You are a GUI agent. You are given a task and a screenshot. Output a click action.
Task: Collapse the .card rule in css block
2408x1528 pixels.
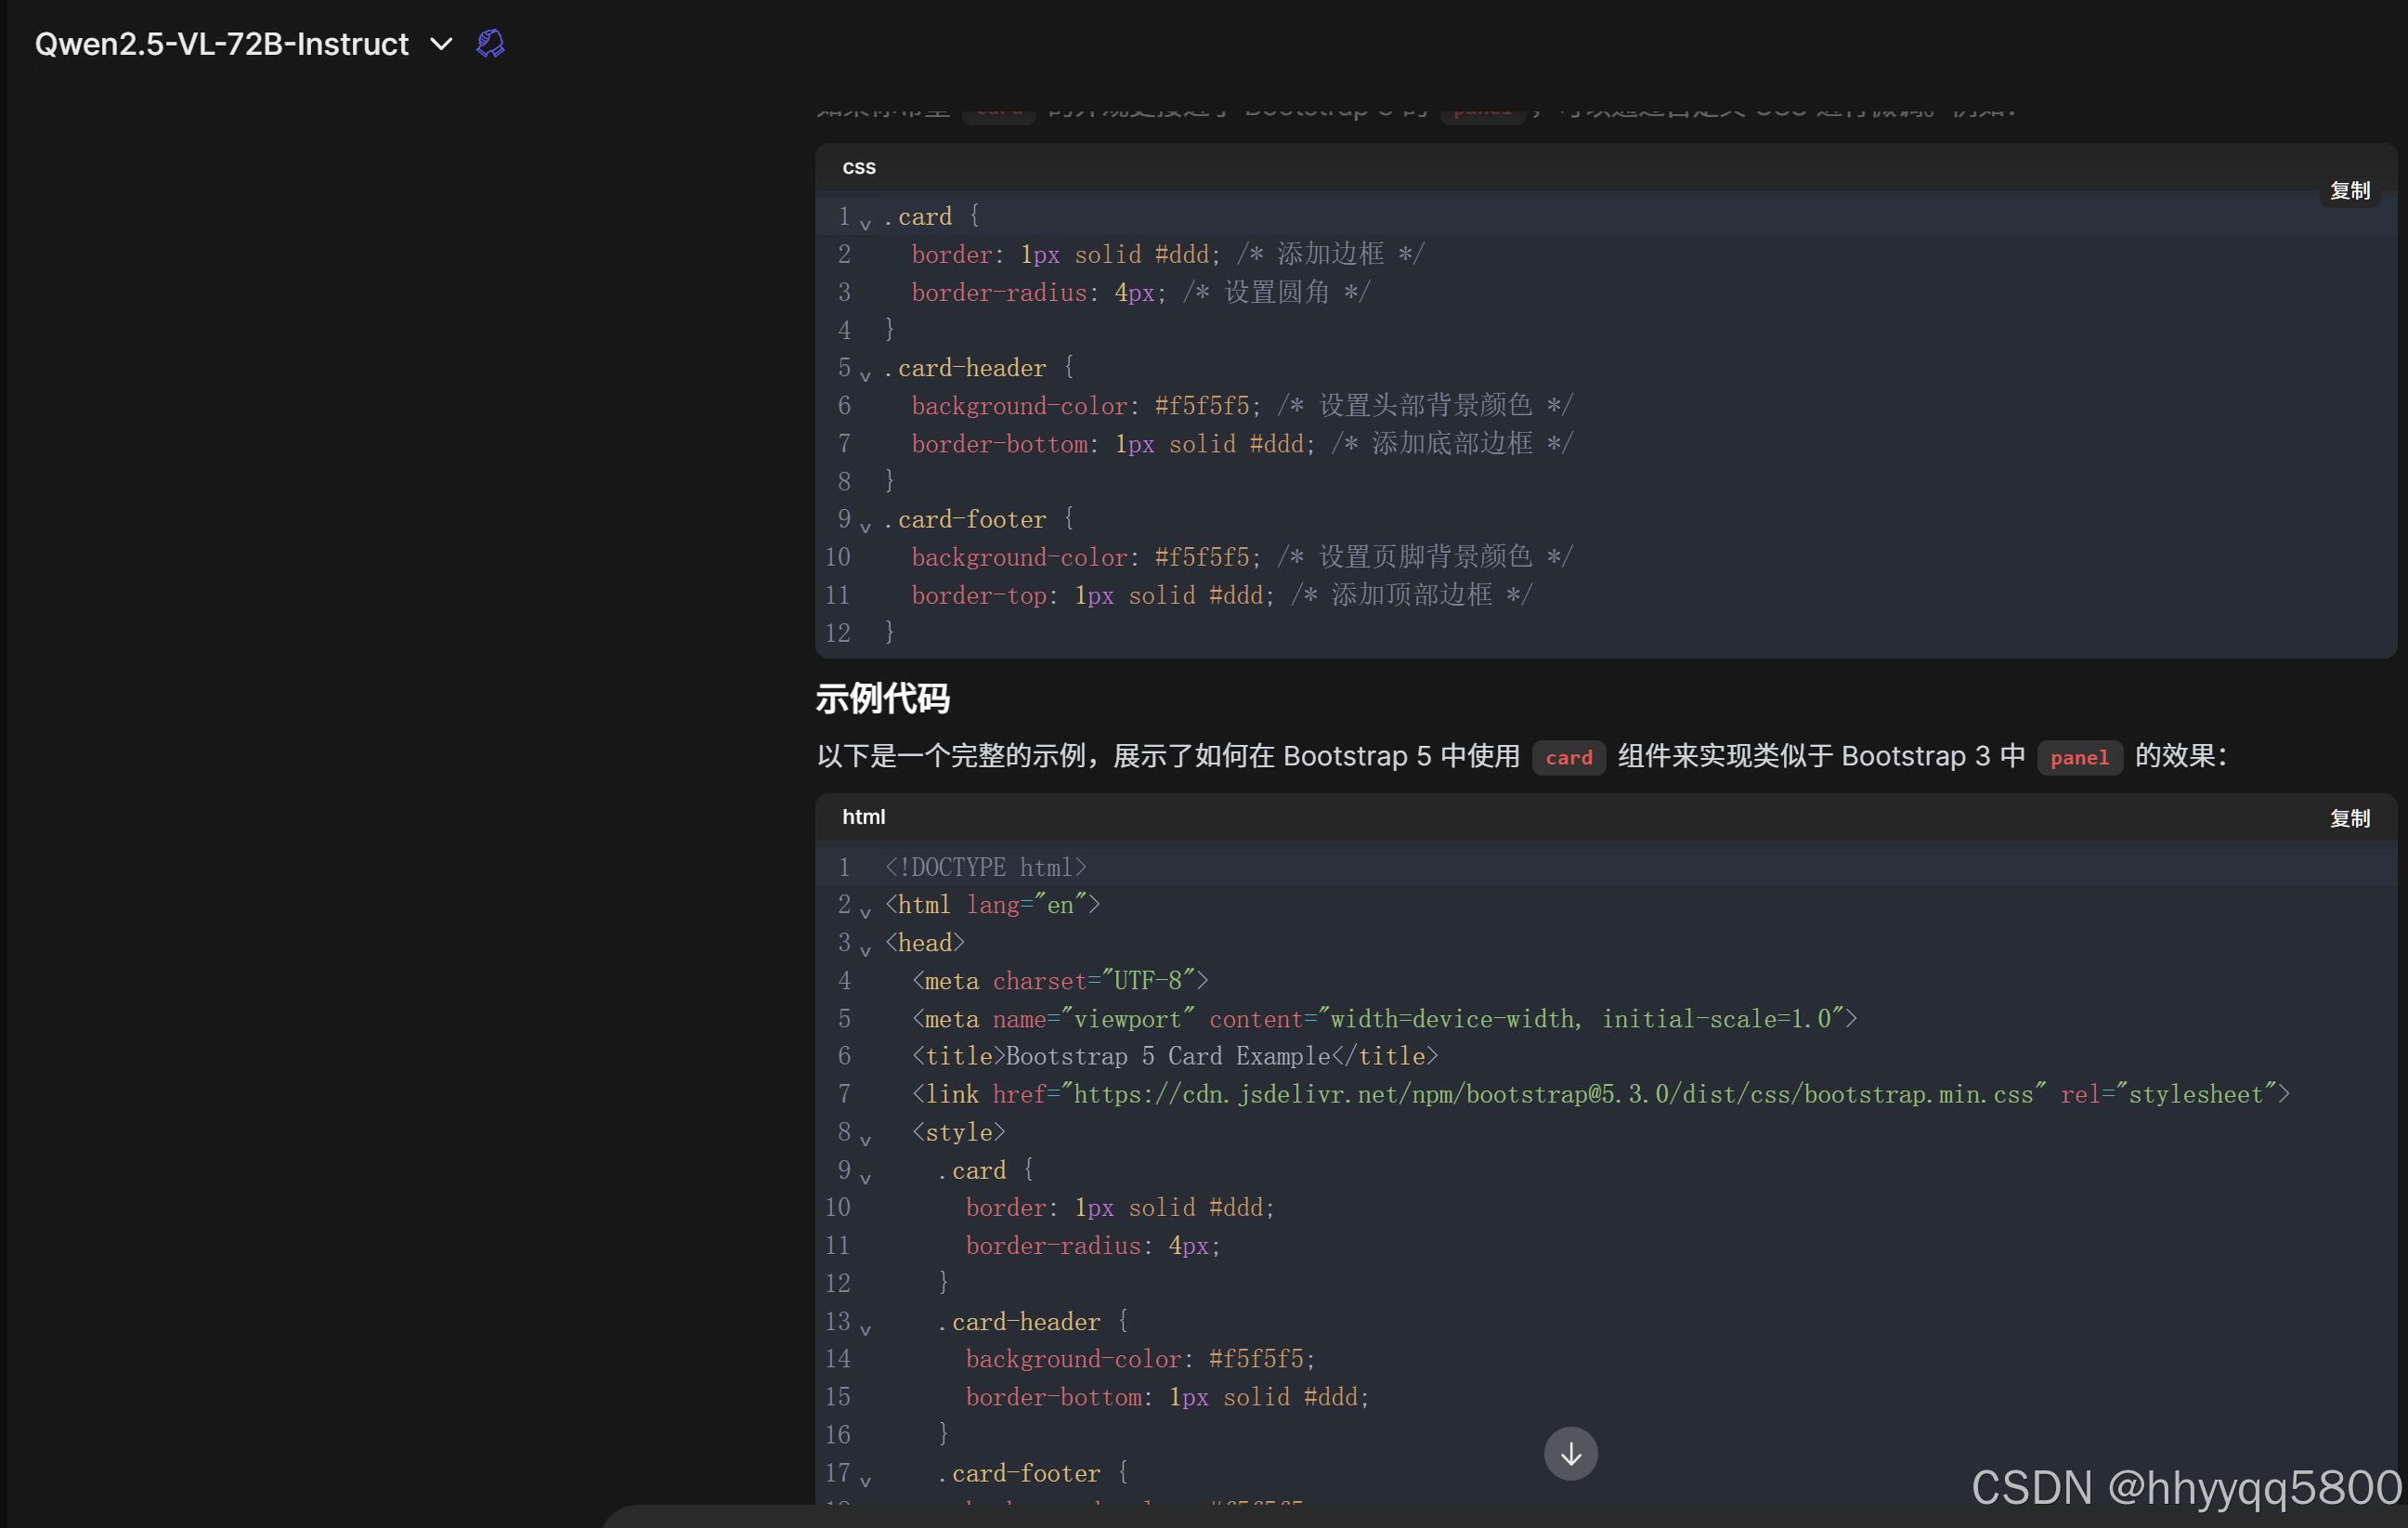[865, 224]
